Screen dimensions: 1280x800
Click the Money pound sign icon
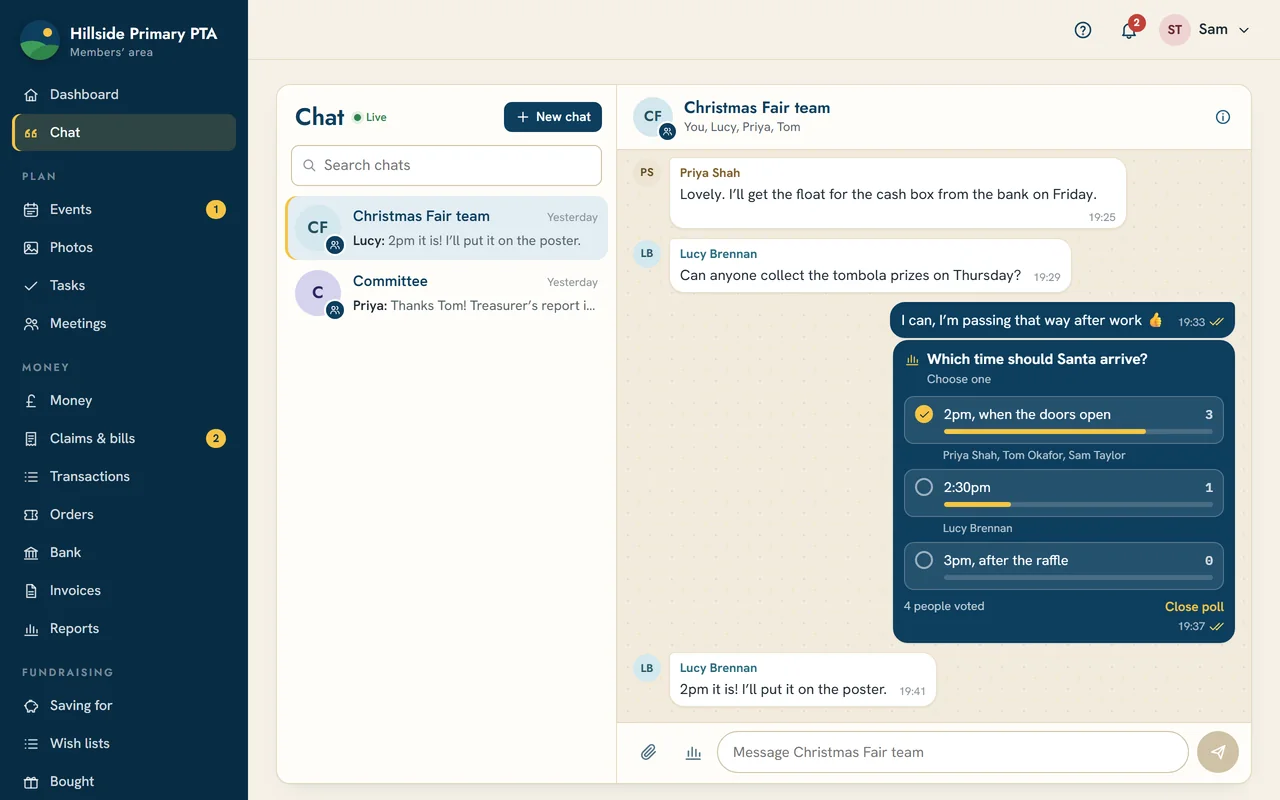click(x=31, y=400)
